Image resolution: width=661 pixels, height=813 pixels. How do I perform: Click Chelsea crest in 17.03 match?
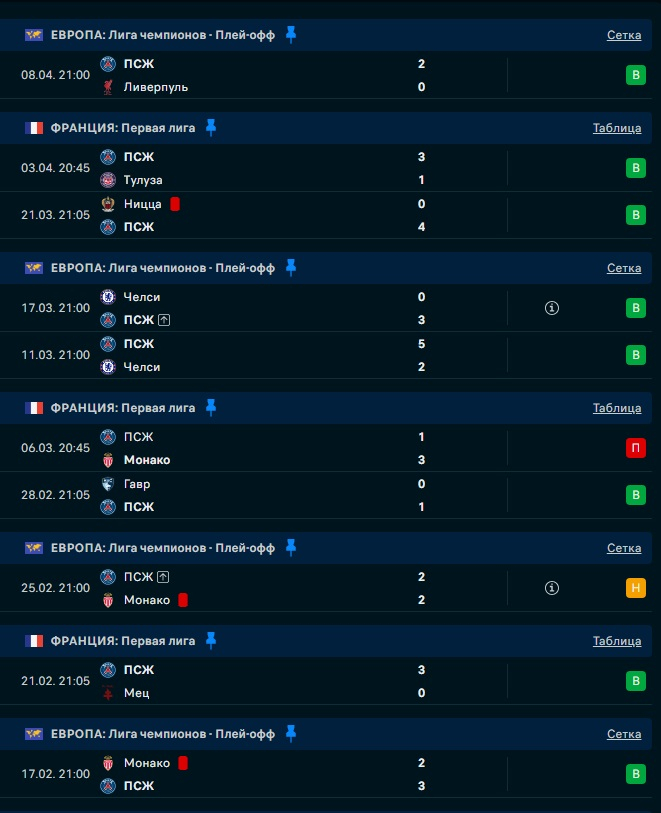pyautogui.click(x=108, y=297)
